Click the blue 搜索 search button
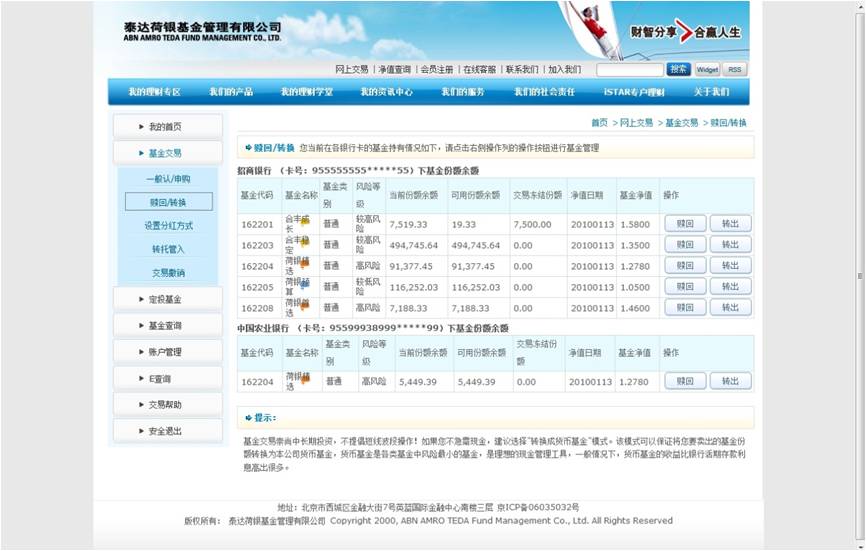This screenshot has height=551, width=866. tap(678, 70)
